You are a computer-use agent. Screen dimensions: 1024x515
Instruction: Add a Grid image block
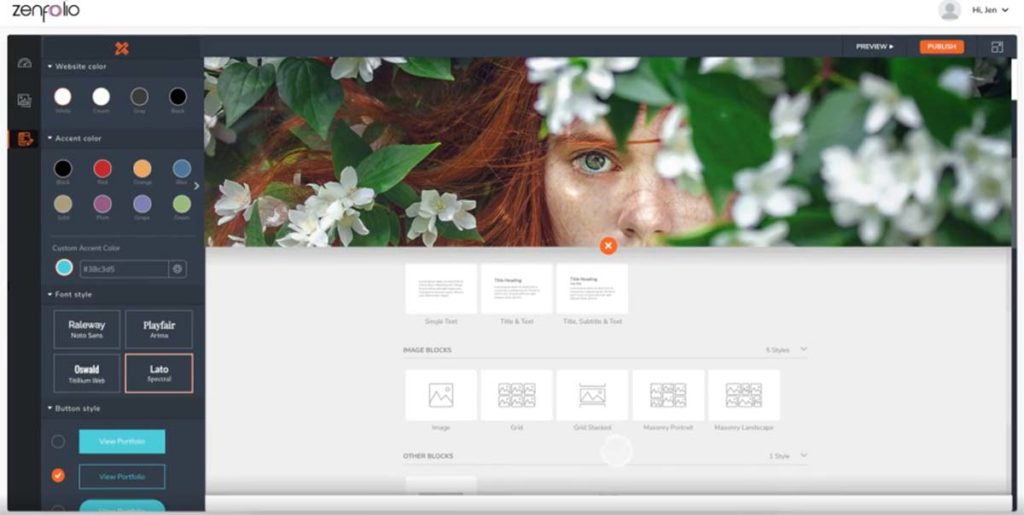coord(517,395)
